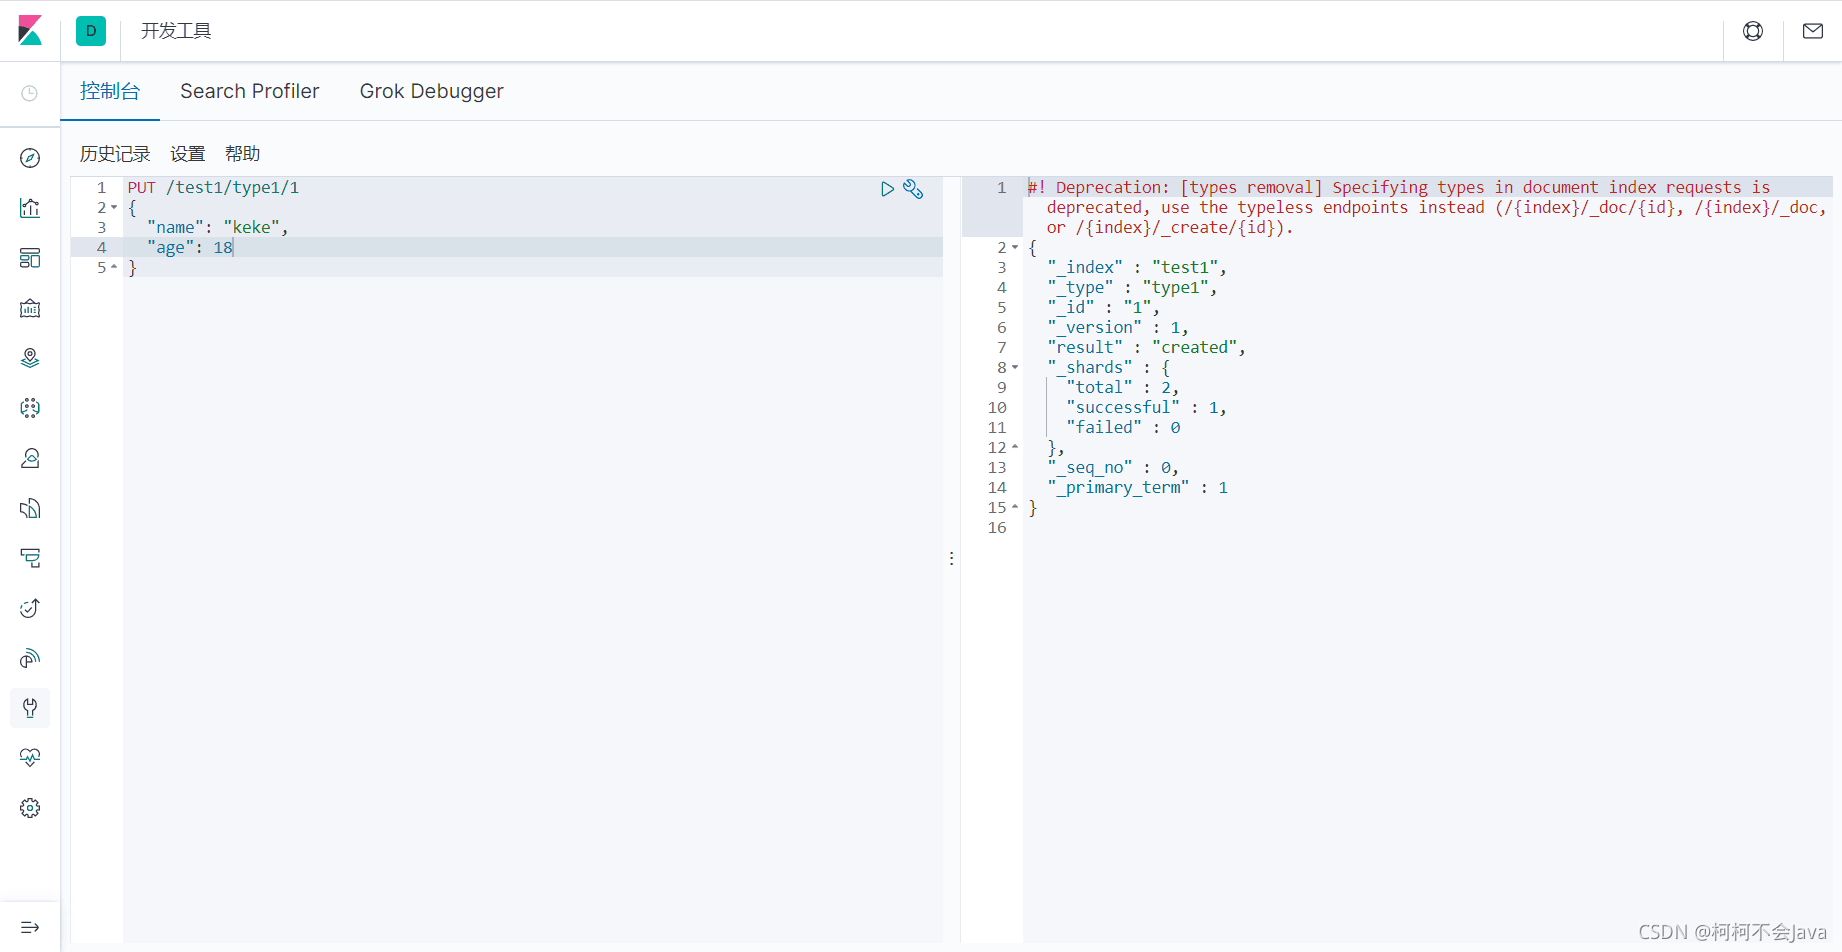Open Machine Learning icon in sidebar
The width and height of the screenshot is (1842, 952).
point(30,408)
